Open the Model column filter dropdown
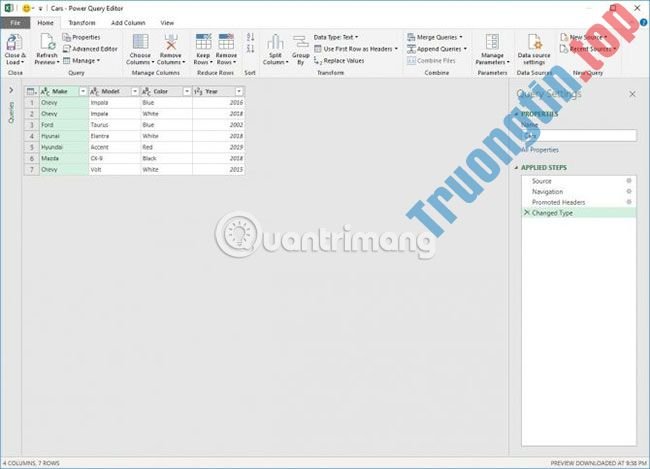This screenshot has width=650, height=469. coord(135,91)
